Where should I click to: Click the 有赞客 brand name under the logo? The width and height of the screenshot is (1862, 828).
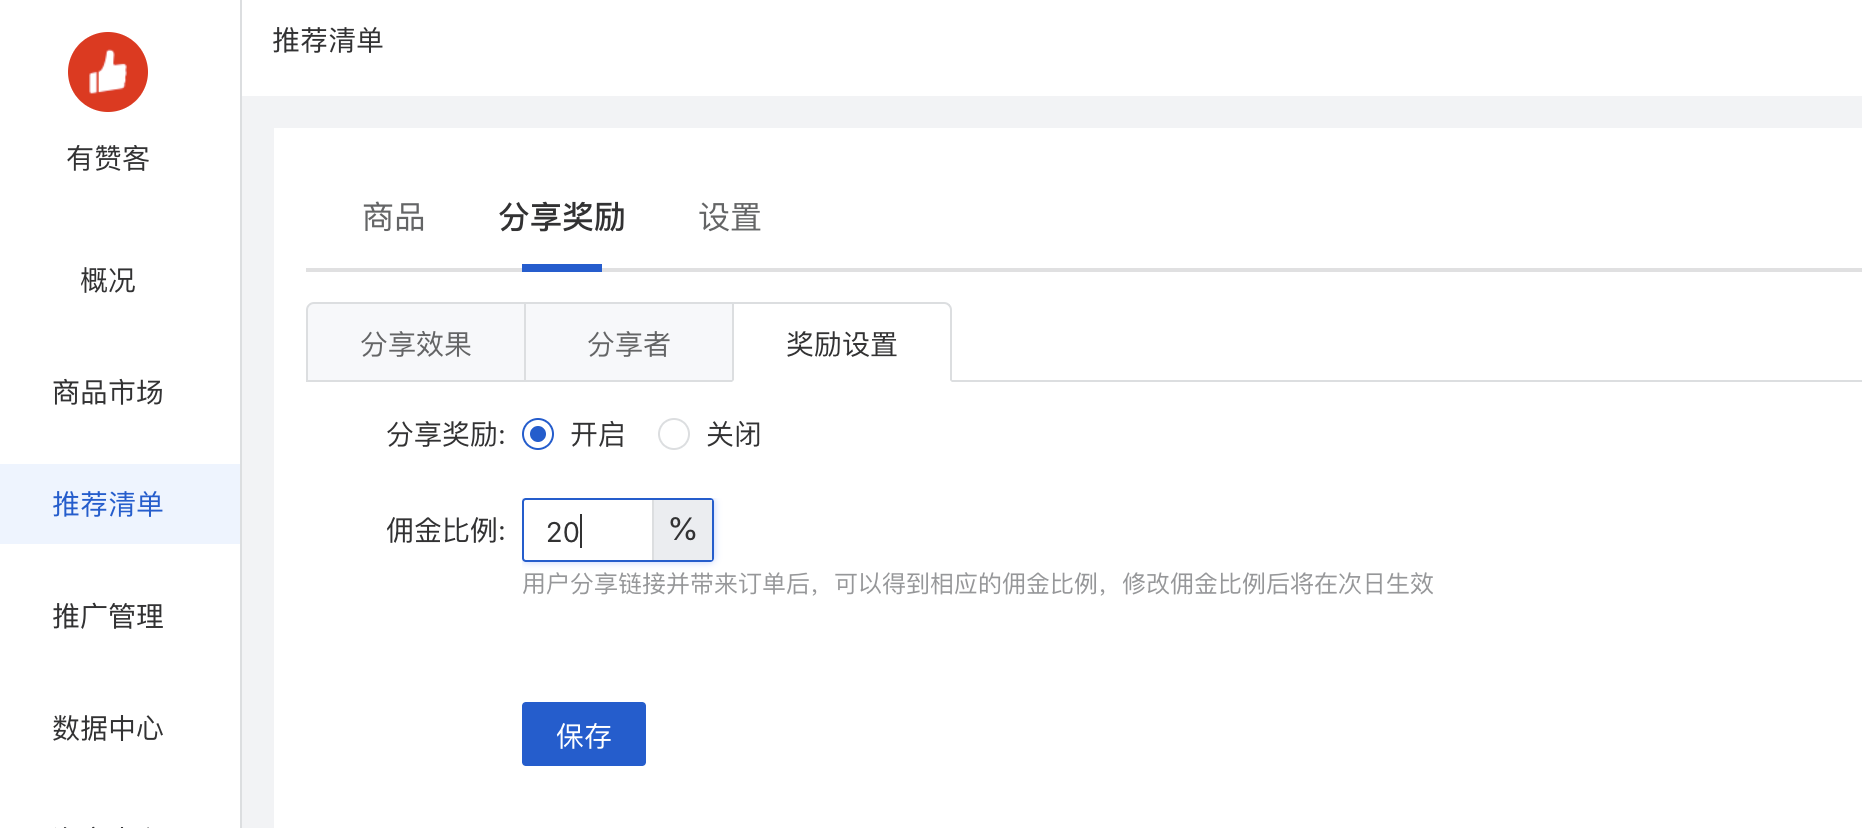pos(108,158)
